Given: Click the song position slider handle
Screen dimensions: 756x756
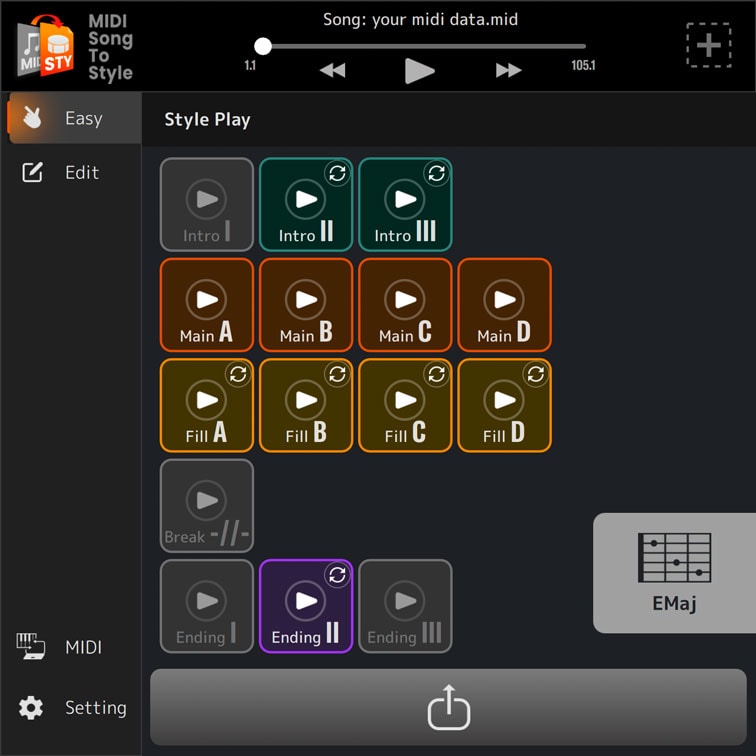Looking at the screenshot, I should [x=263, y=46].
